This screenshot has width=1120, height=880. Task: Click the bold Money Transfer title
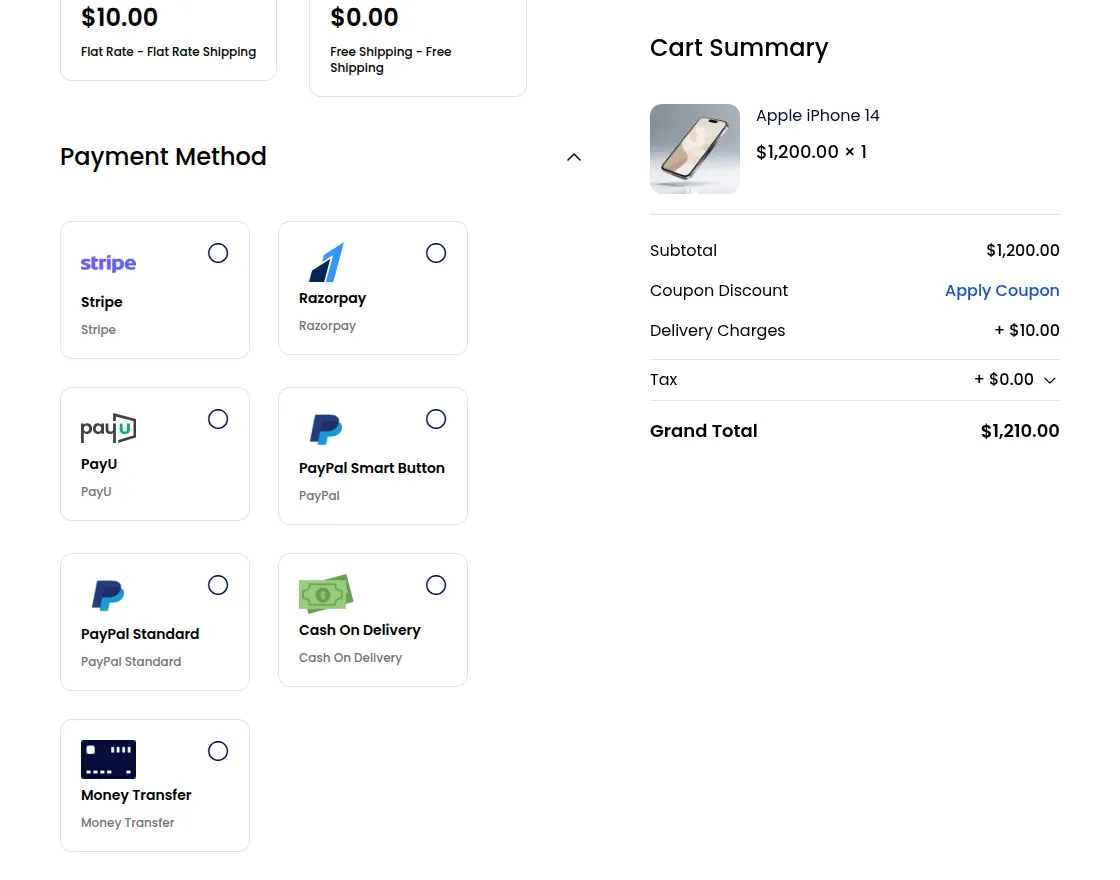click(x=136, y=795)
